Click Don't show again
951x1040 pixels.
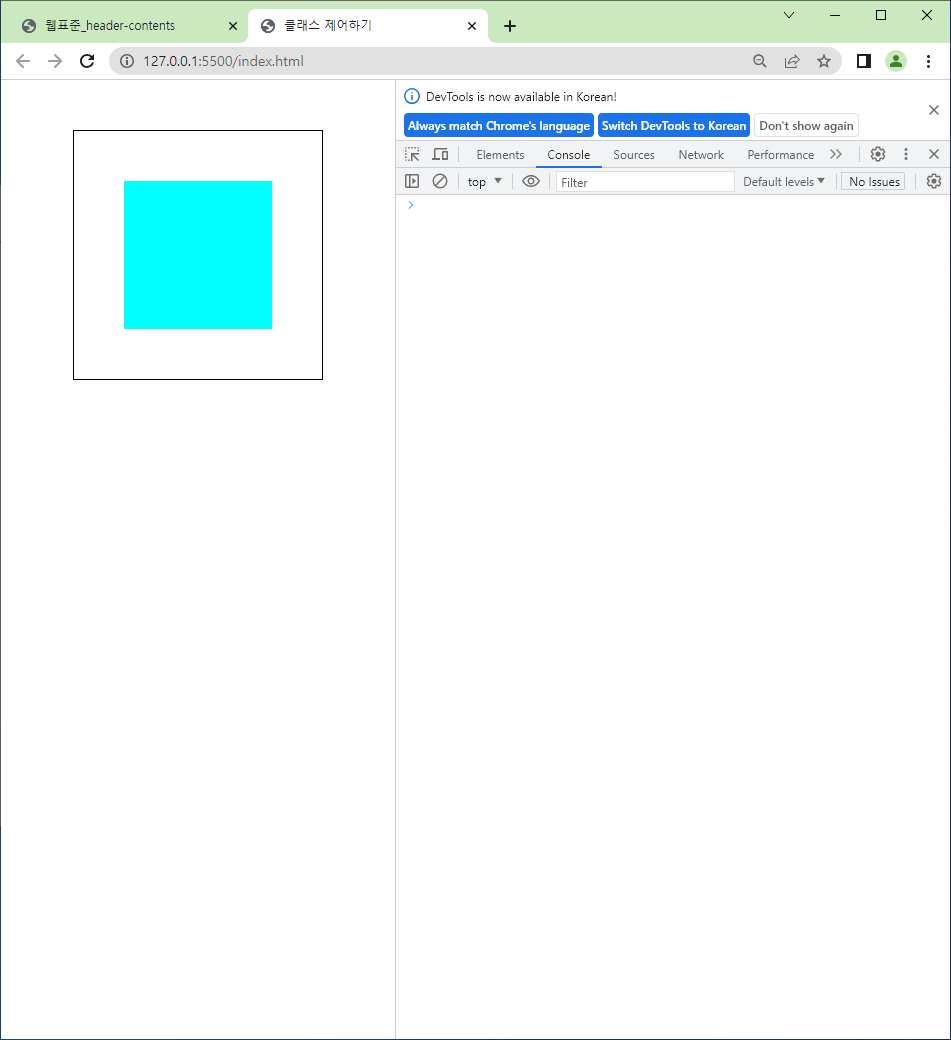pos(806,125)
